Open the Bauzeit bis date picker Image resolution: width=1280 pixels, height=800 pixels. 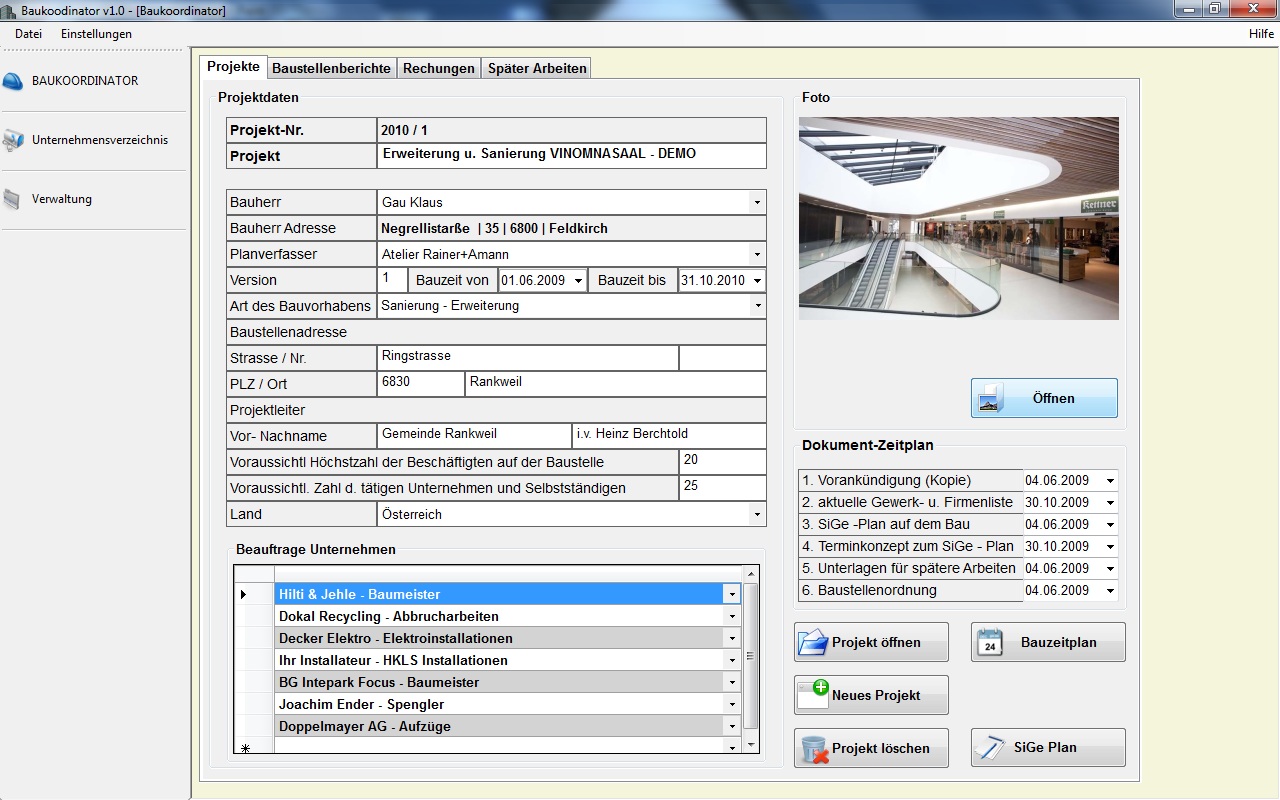click(x=757, y=281)
